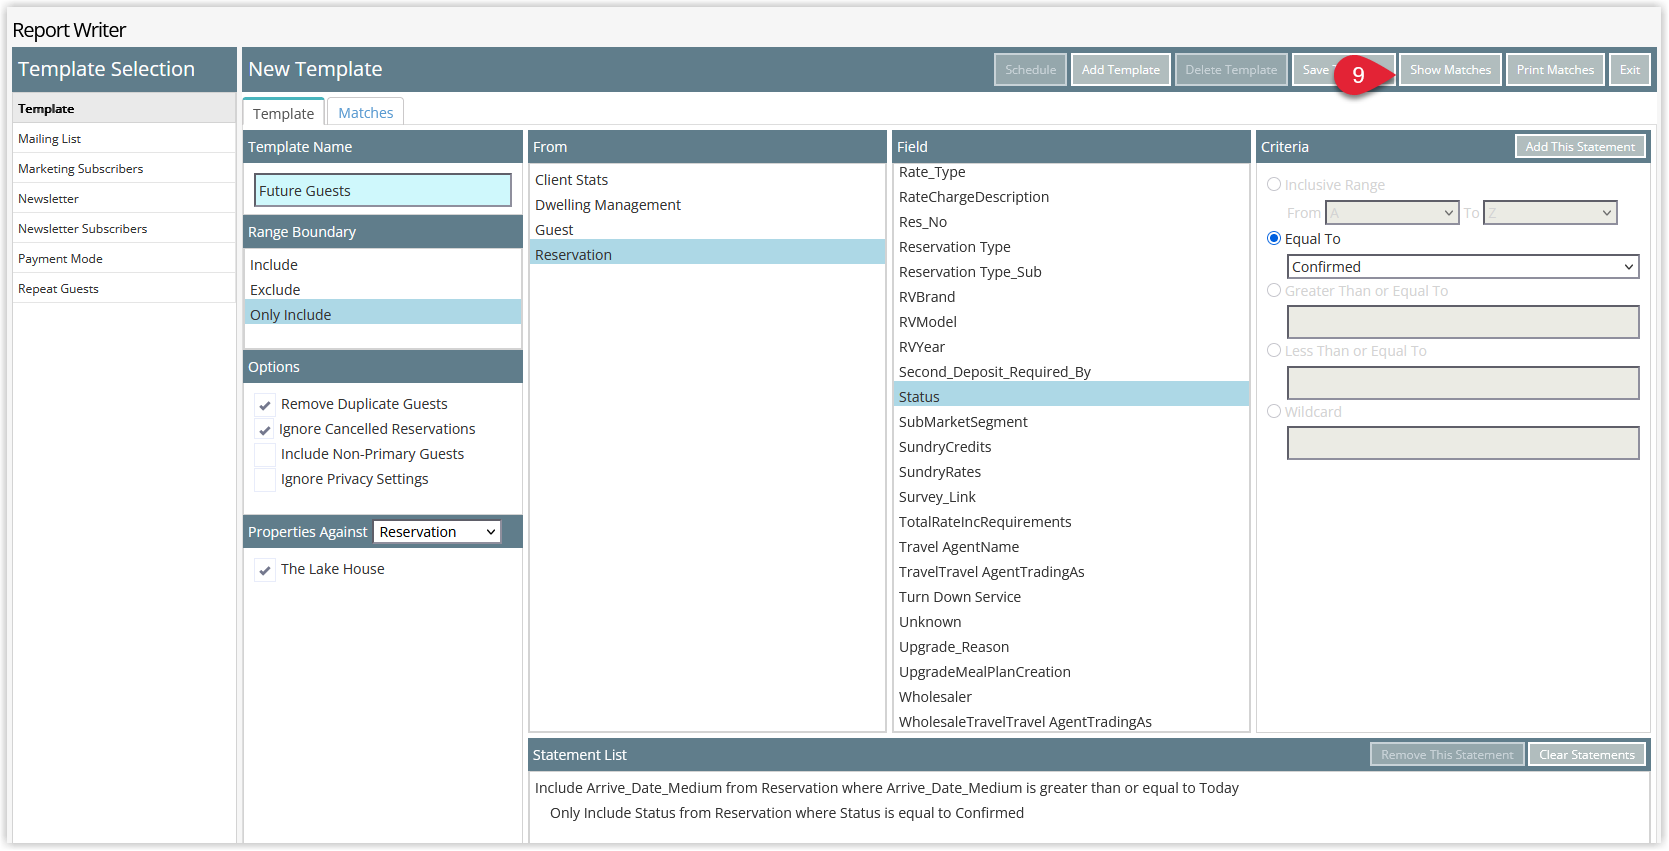Viewport: 1669px width, 851px height.
Task: Select Client Stats in From list
Action: [707, 180]
